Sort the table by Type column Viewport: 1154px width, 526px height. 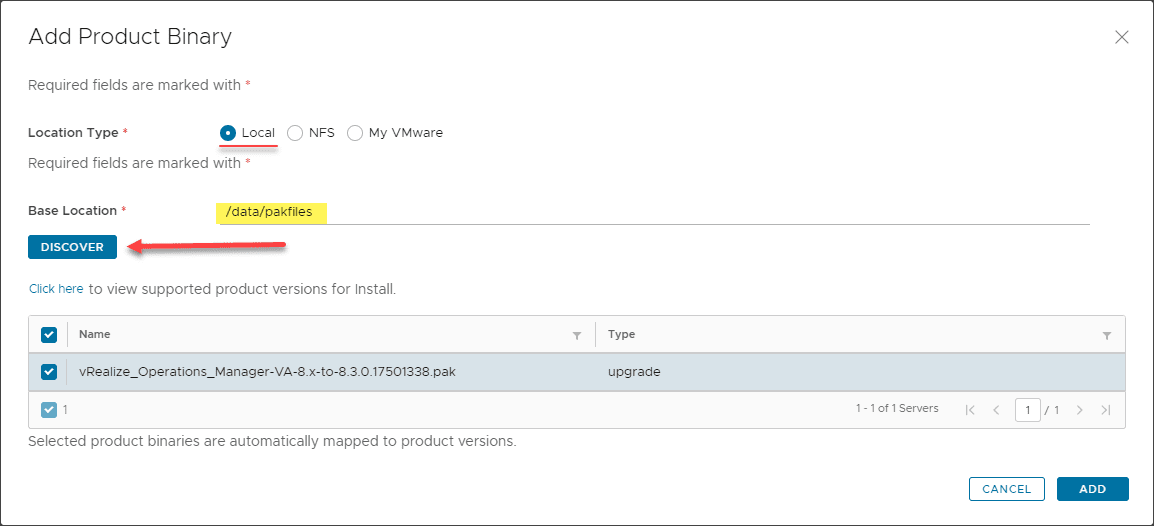tap(621, 335)
